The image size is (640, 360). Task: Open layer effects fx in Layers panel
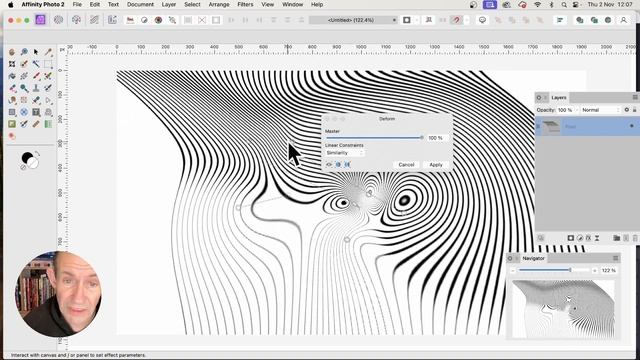pos(588,238)
